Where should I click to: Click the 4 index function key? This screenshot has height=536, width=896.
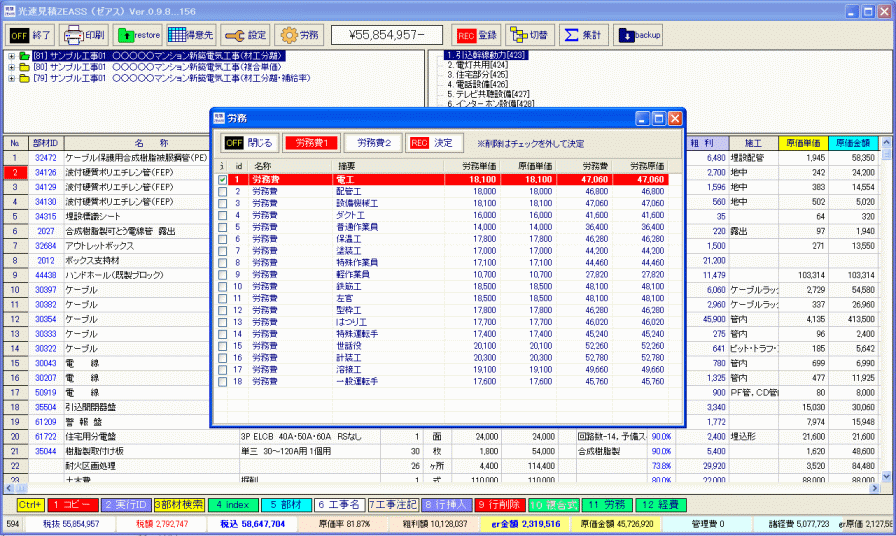click(233, 505)
